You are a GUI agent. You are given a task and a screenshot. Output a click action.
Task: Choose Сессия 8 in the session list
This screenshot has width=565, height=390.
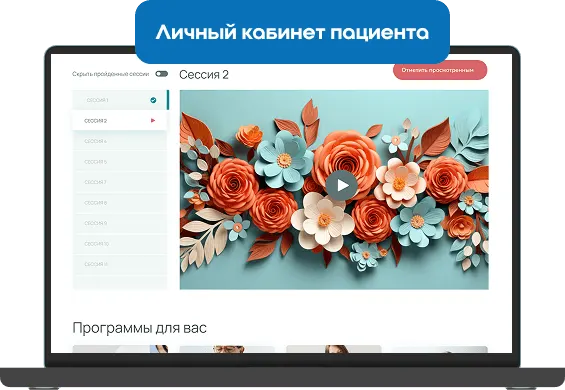point(119,203)
